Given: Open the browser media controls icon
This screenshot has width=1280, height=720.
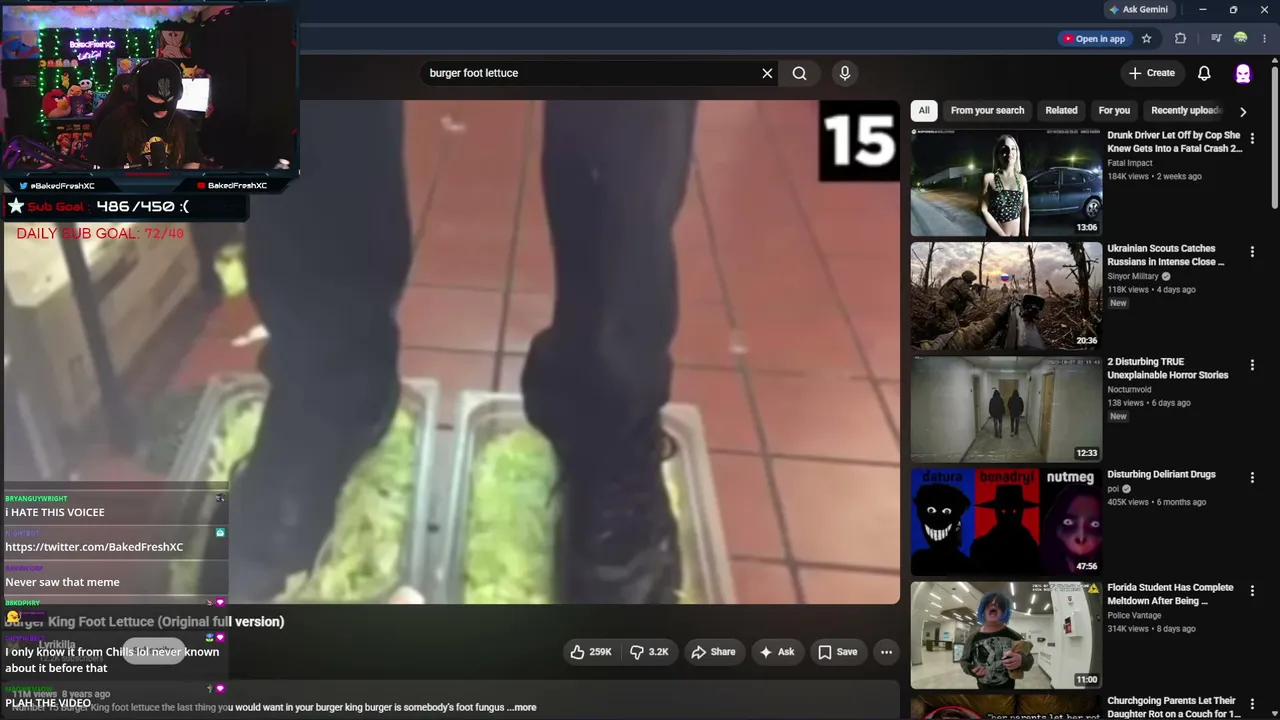Looking at the screenshot, I should click(x=1216, y=39).
